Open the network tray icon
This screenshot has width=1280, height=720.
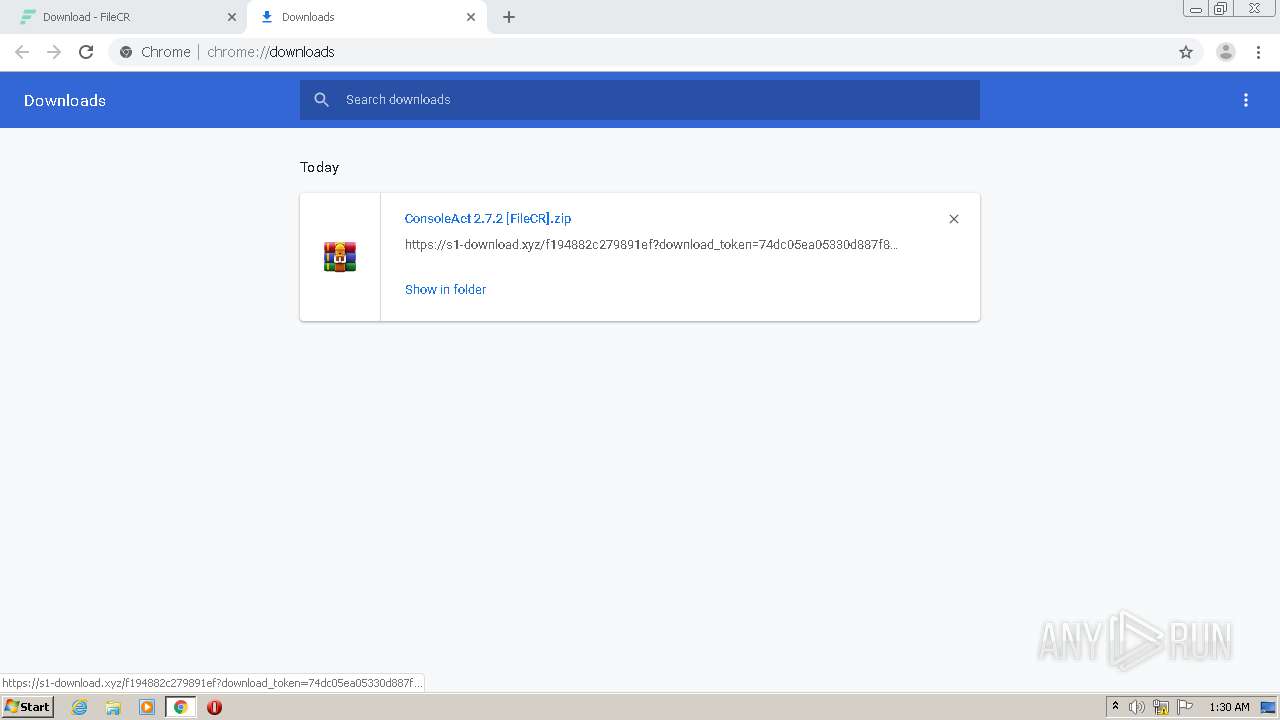tap(1161, 707)
